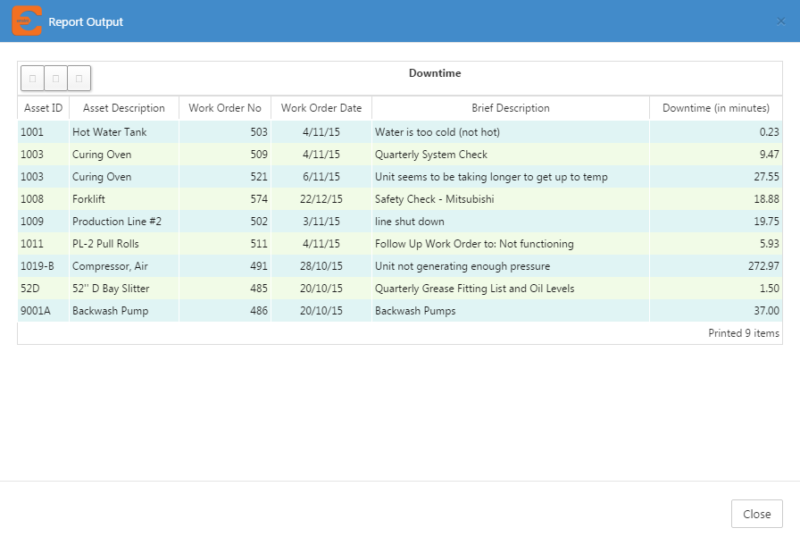The height and width of the screenshot is (545, 800).
Task: Sort by Asset ID column header
Action: pyautogui.click(x=43, y=108)
